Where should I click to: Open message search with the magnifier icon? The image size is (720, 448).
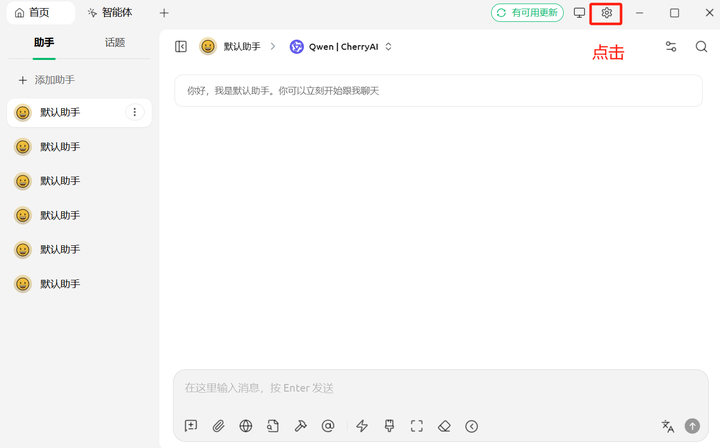[701, 46]
